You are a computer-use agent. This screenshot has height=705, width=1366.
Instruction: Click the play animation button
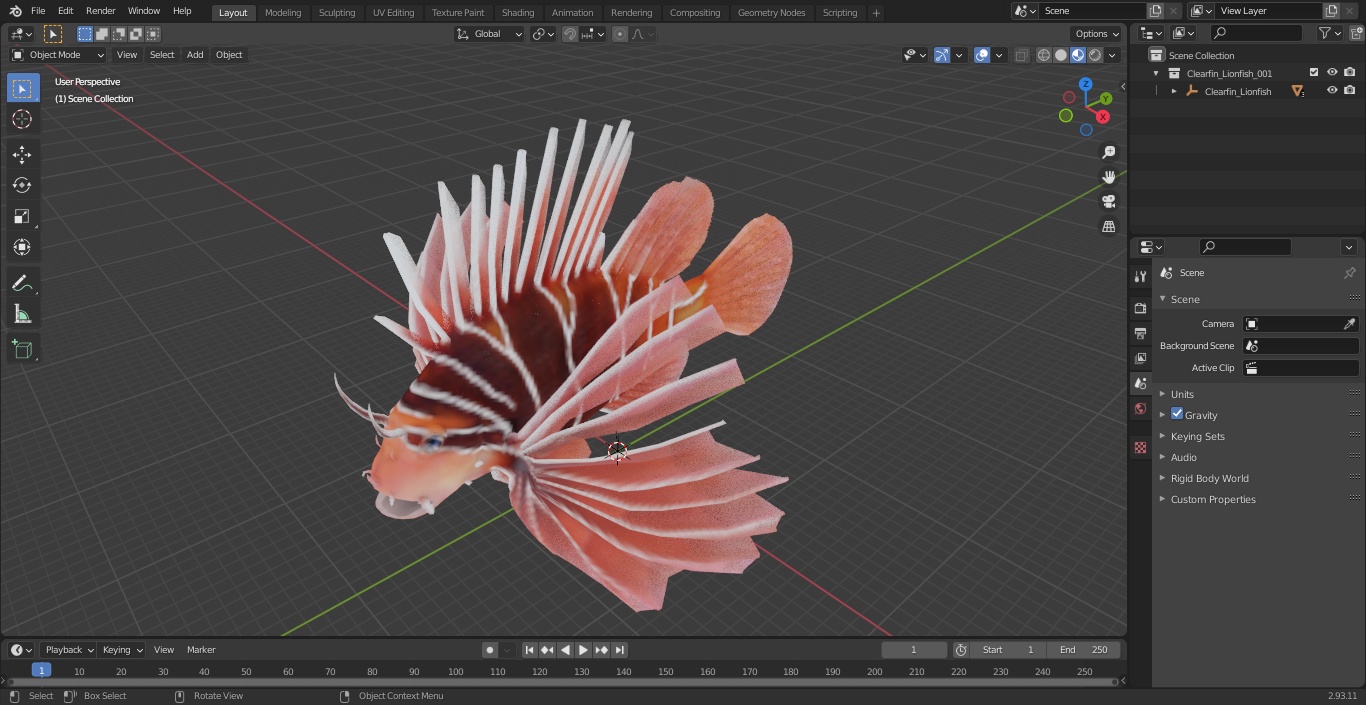[583, 650]
